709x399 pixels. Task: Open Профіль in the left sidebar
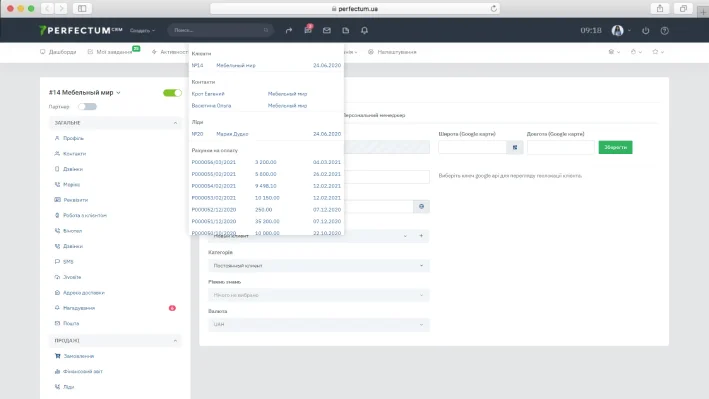click(x=73, y=138)
